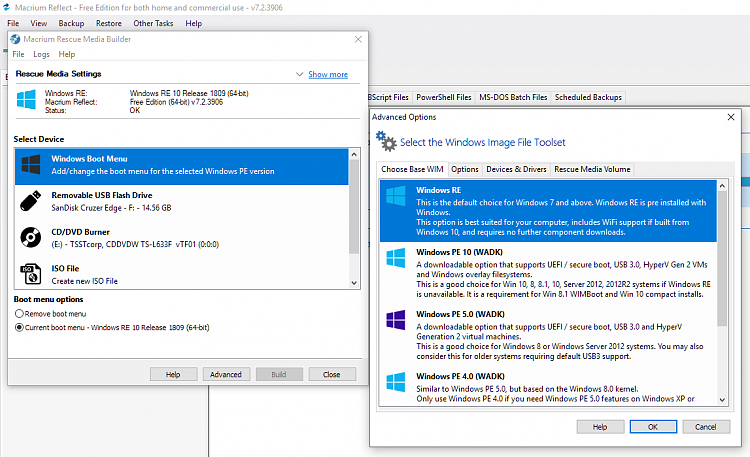This screenshot has width=750, height=457.
Task: Click the Select Device list scrollbar thumb
Action: (x=354, y=207)
